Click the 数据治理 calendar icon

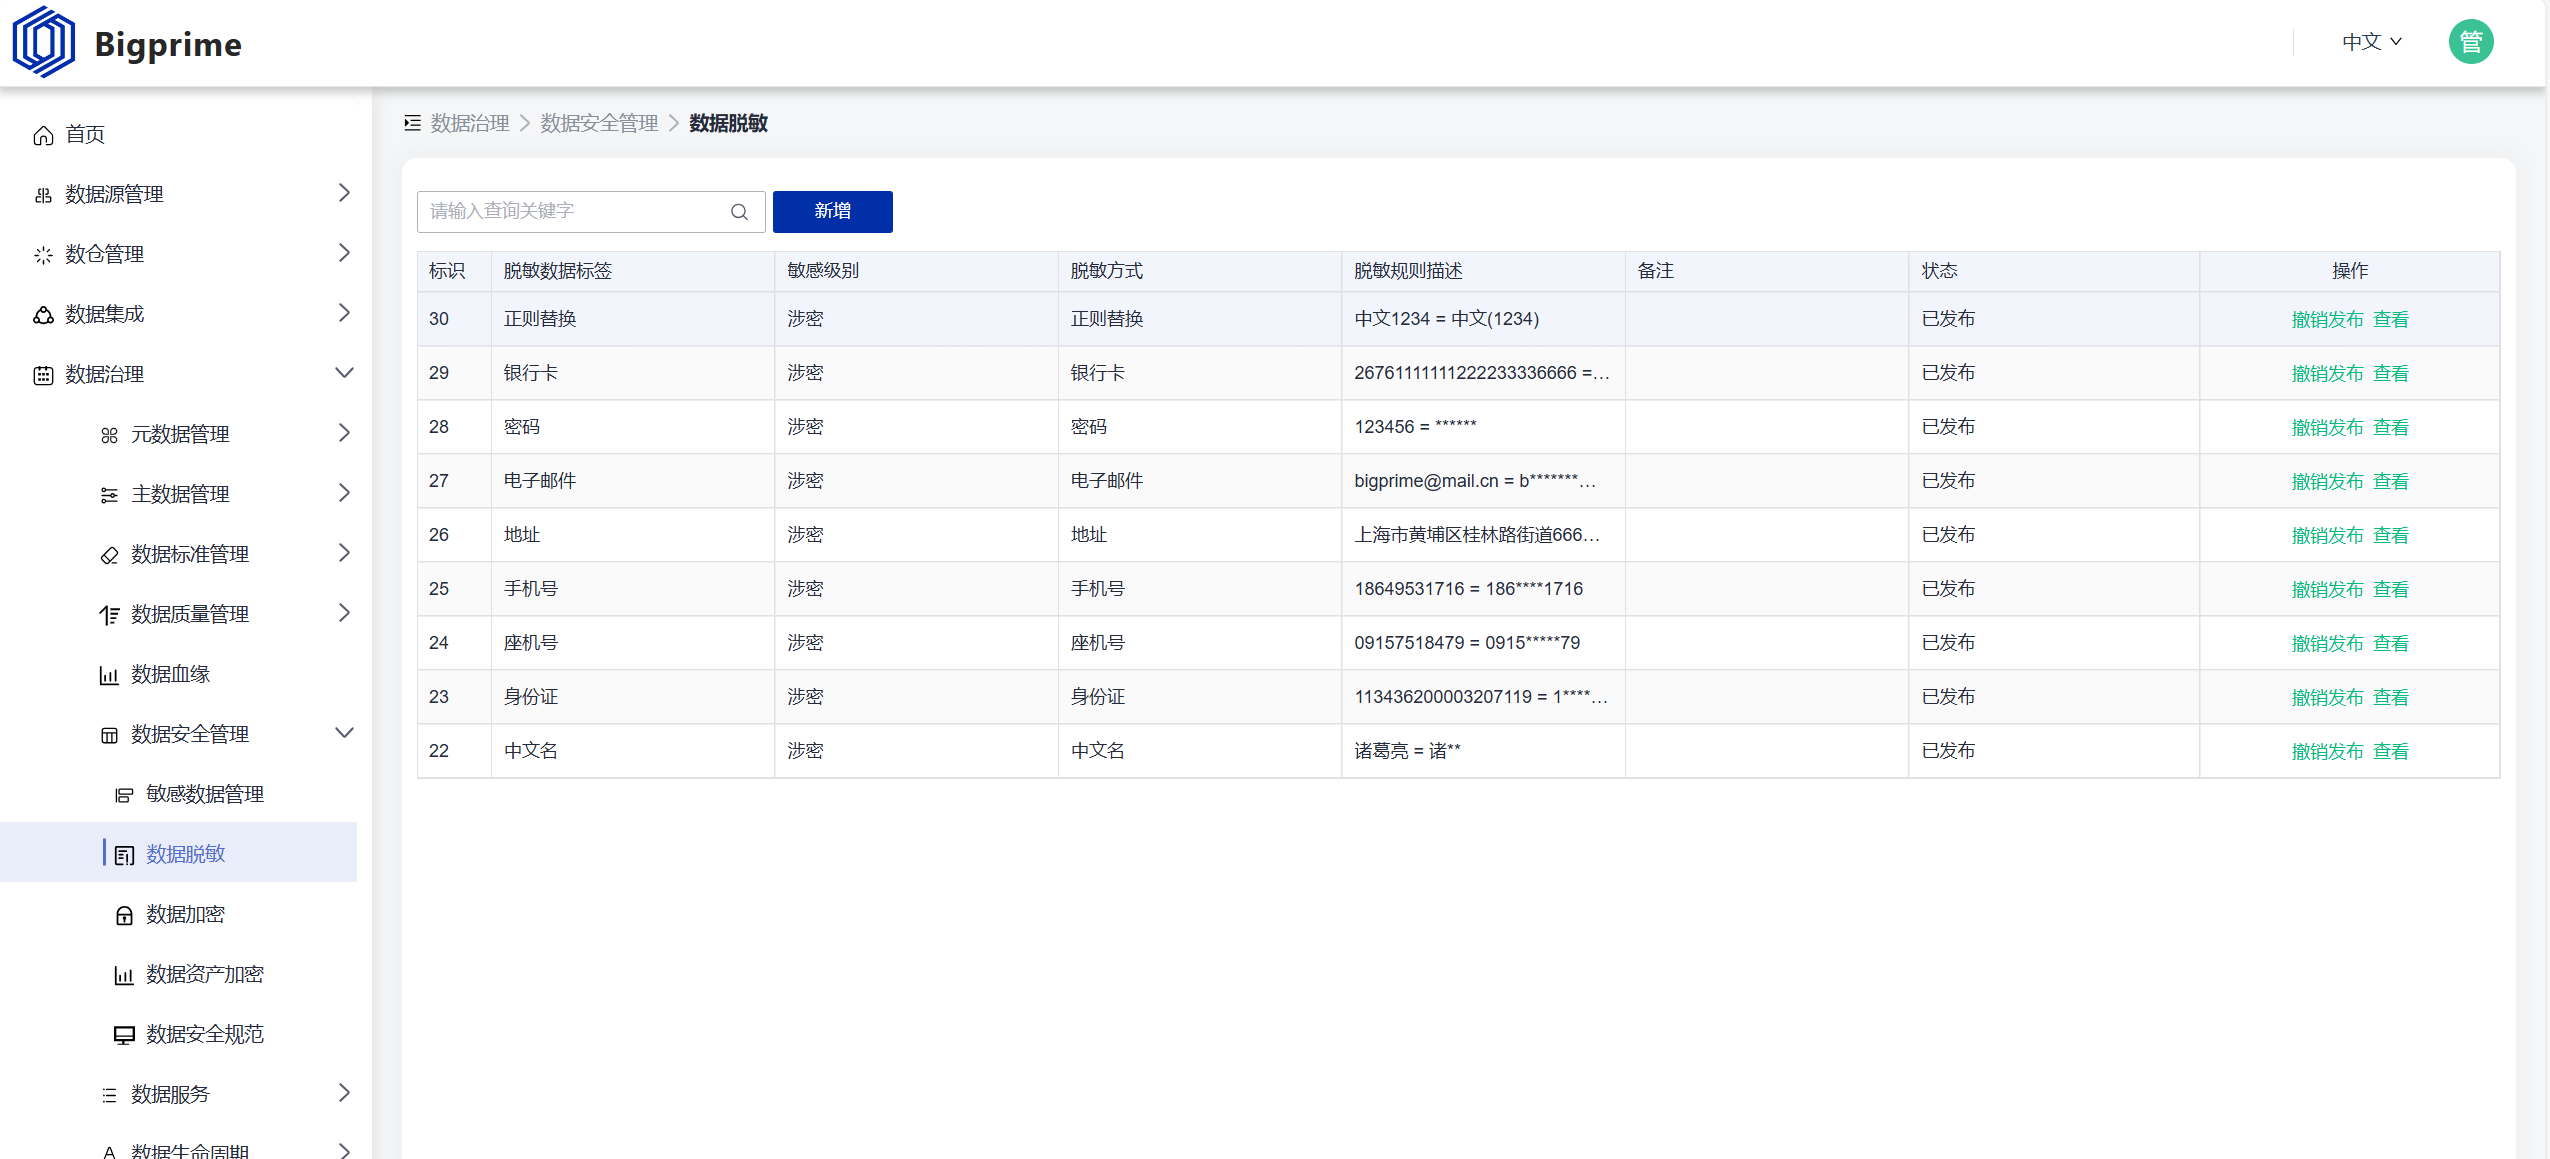43,375
